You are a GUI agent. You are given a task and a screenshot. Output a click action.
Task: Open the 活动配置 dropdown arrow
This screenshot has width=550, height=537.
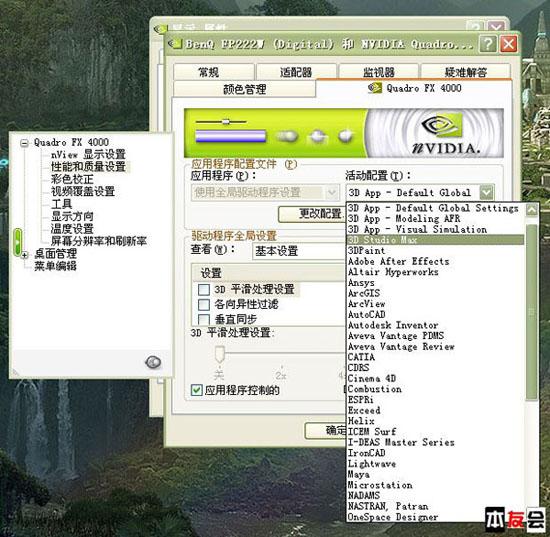[x=487, y=192]
